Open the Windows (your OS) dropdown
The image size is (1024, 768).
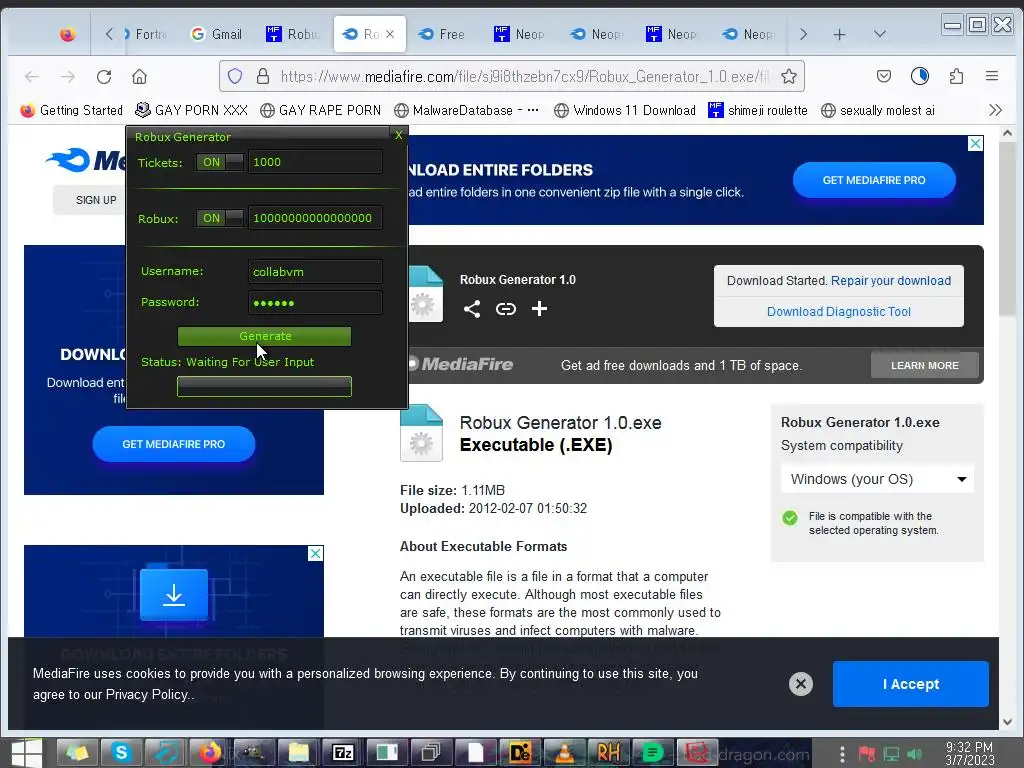tap(877, 479)
